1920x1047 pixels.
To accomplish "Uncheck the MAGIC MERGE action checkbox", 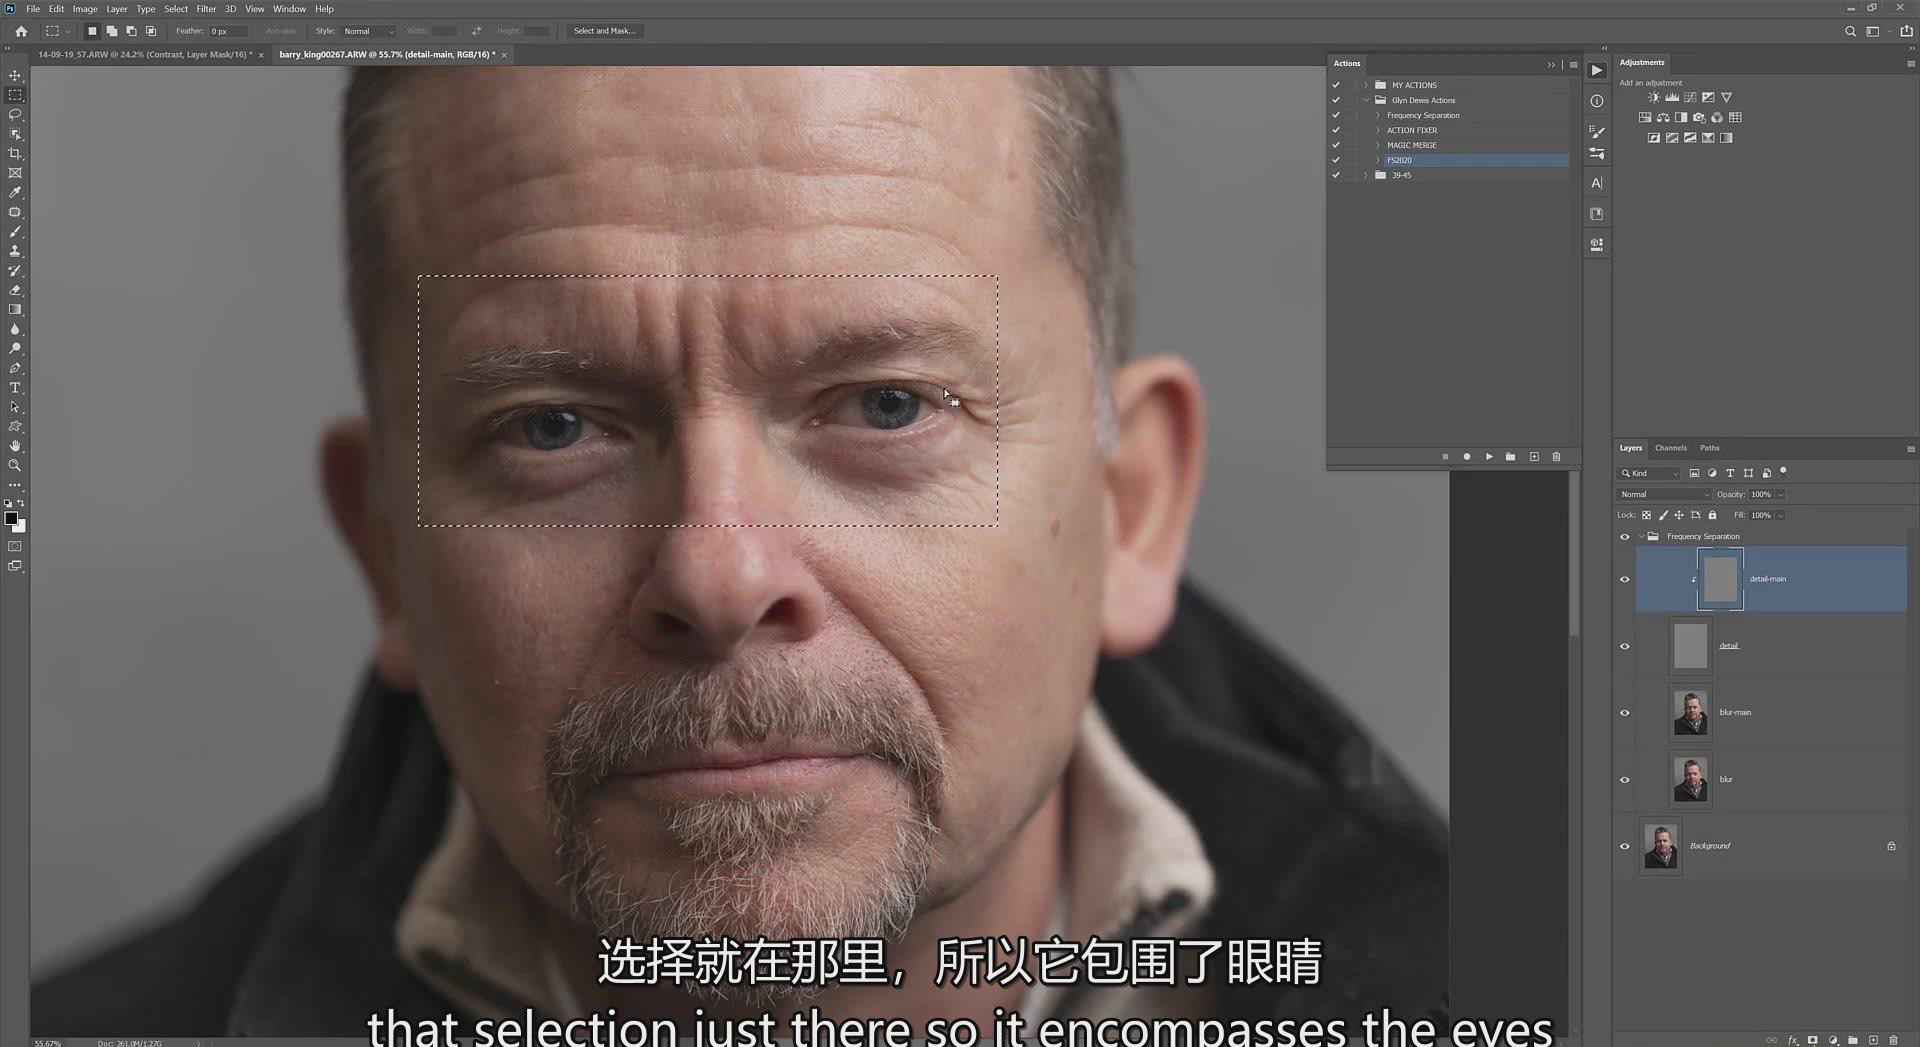I will coord(1336,144).
